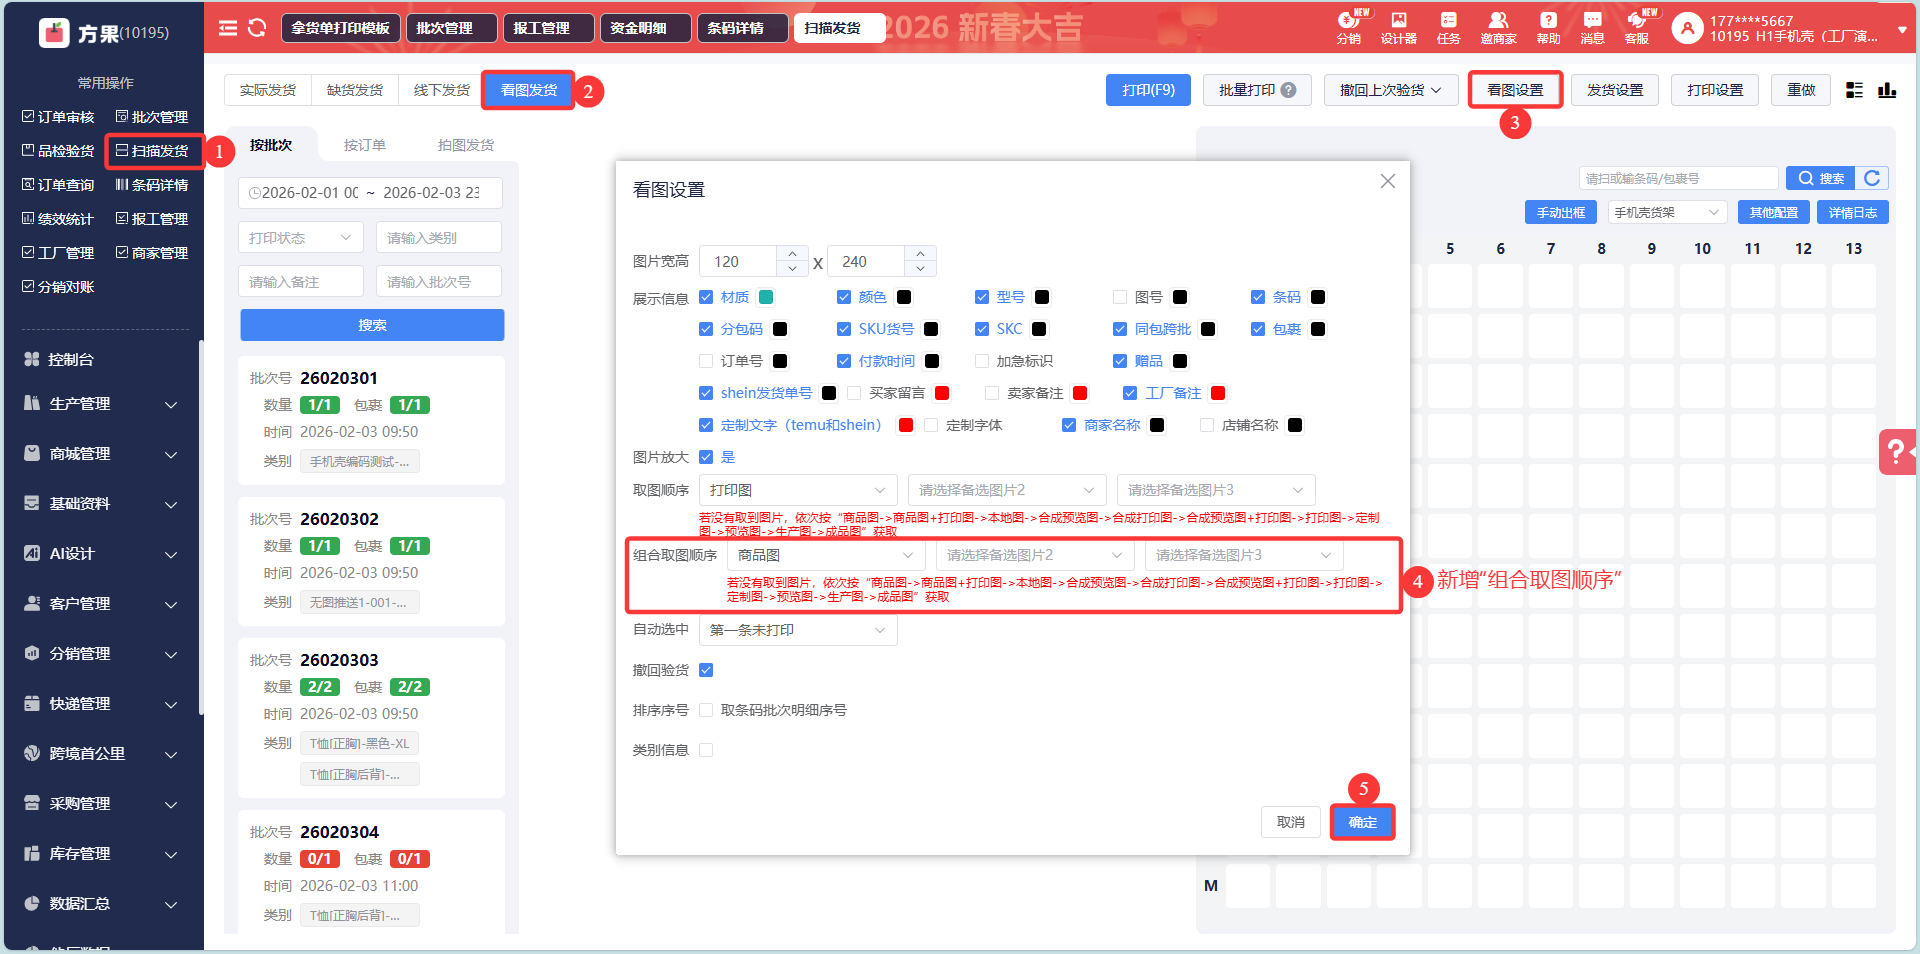This screenshot has width=1920, height=954.
Task: Click the 客户管理 sidebar icon
Action: tap(32, 603)
